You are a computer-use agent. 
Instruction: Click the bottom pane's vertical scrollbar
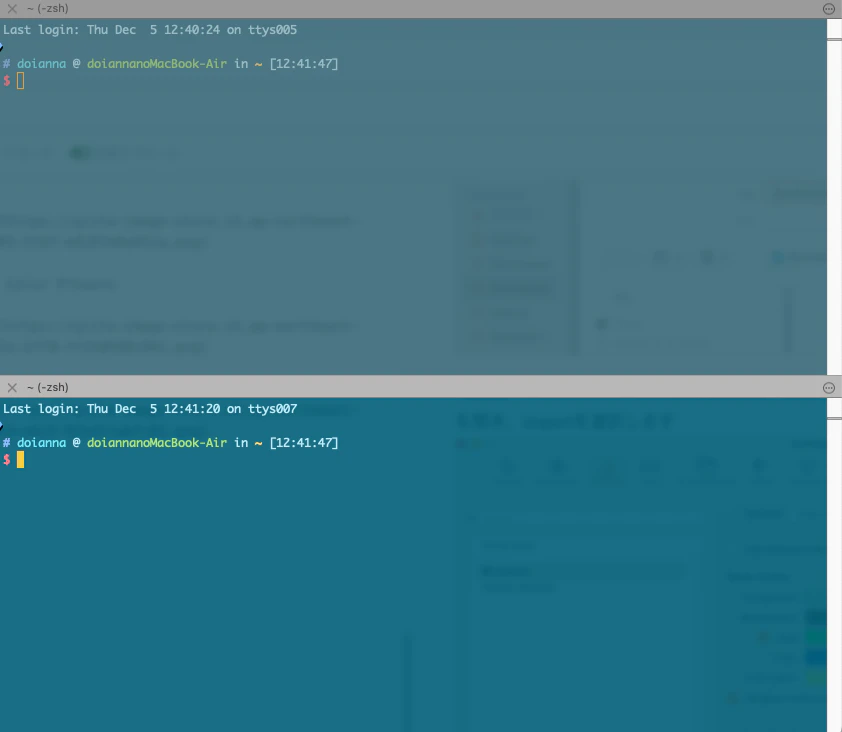coord(834,564)
